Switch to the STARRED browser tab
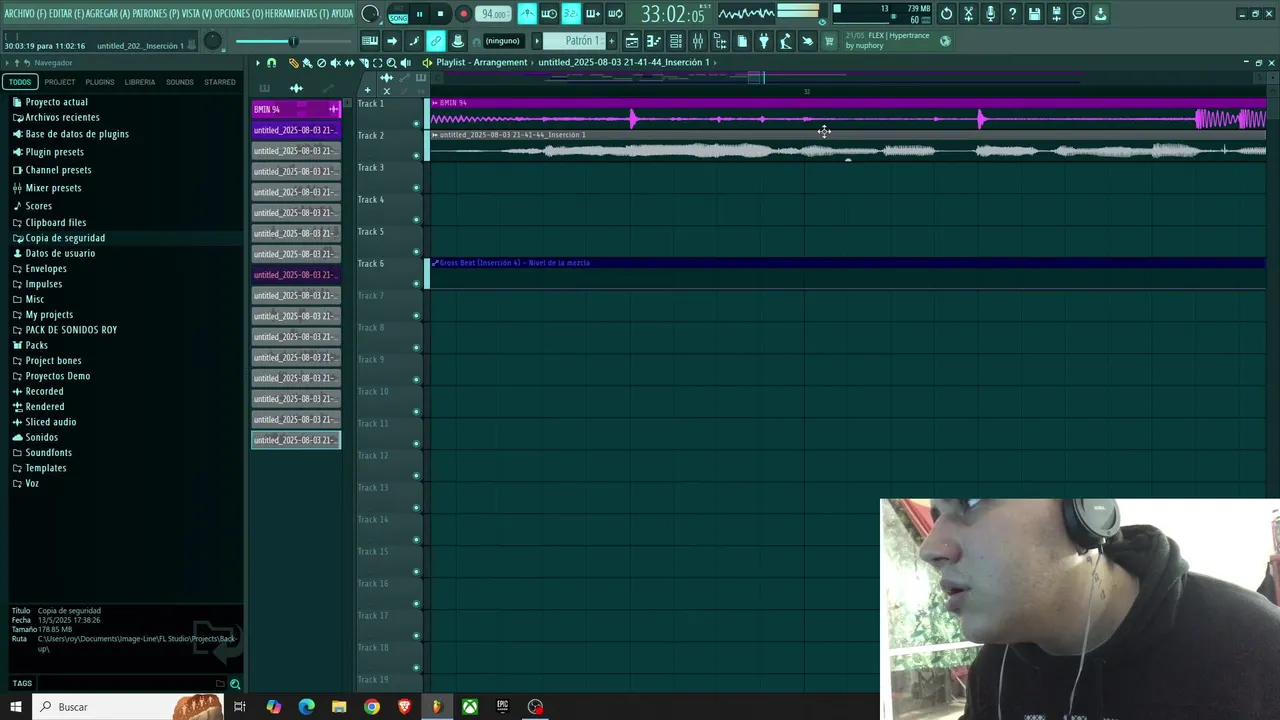The width and height of the screenshot is (1280, 720). pyautogui.click(x=220, y=82)
